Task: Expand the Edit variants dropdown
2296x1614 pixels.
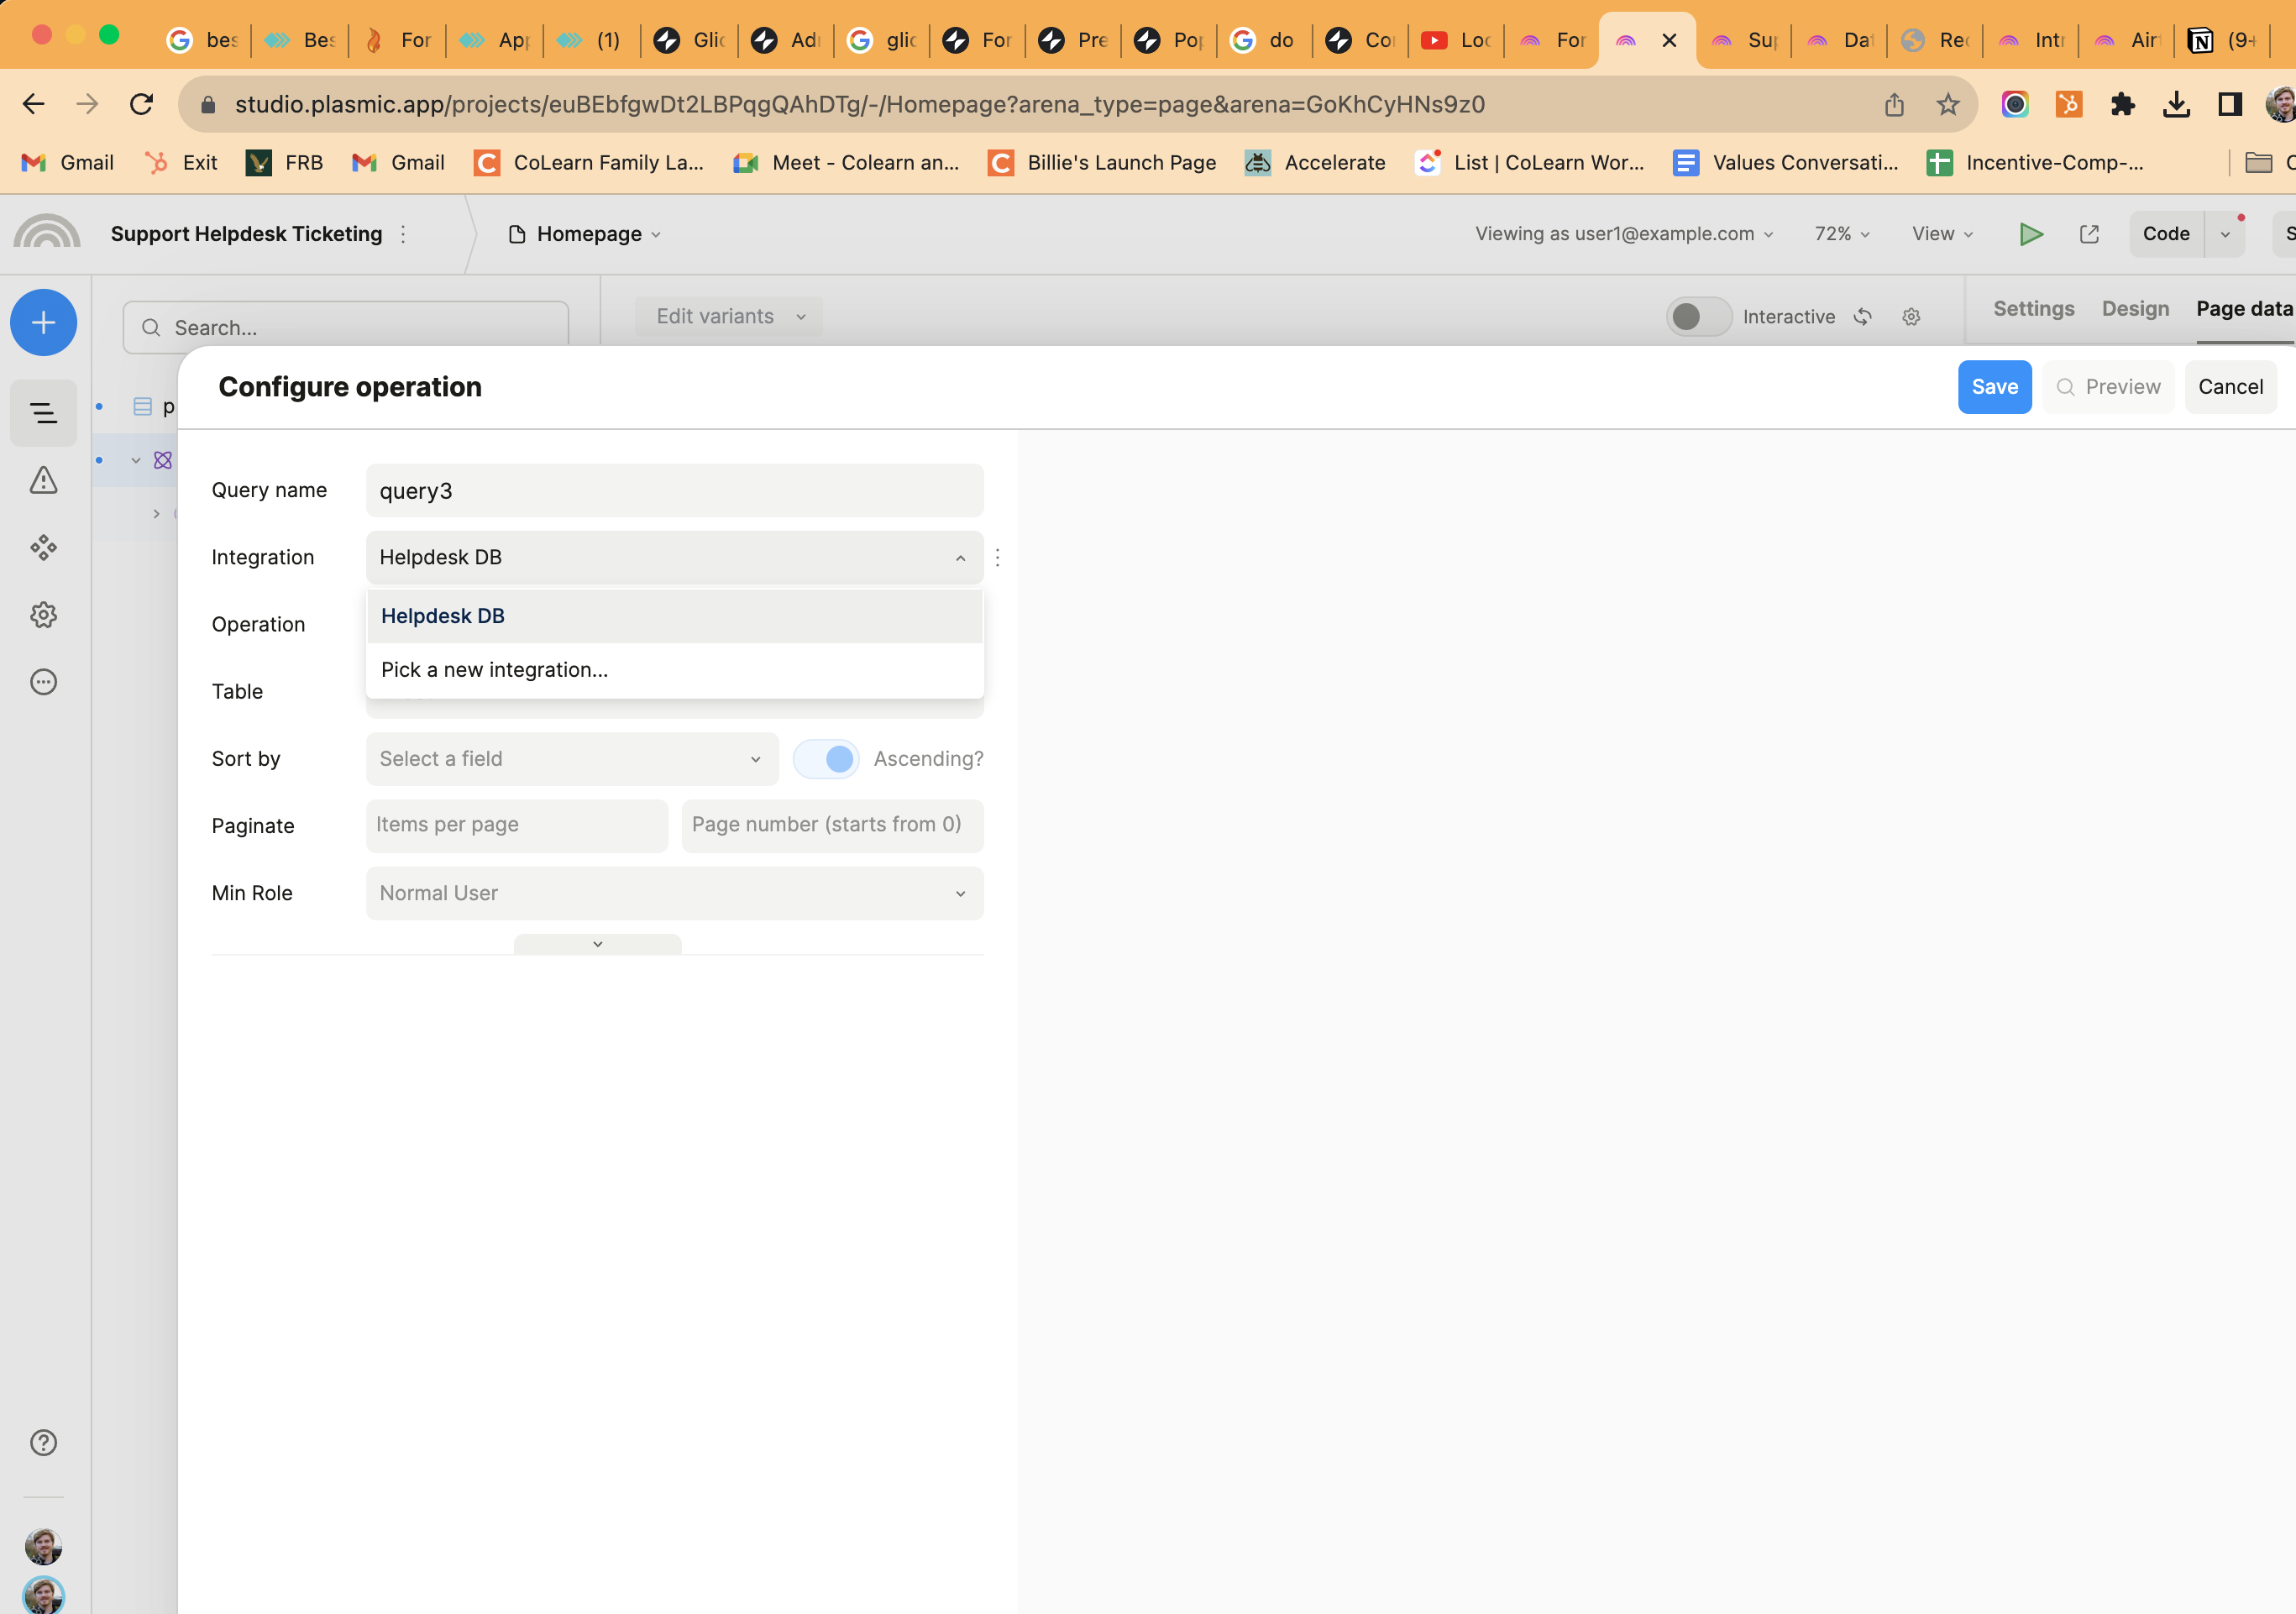Action: (x=729, y=317)
